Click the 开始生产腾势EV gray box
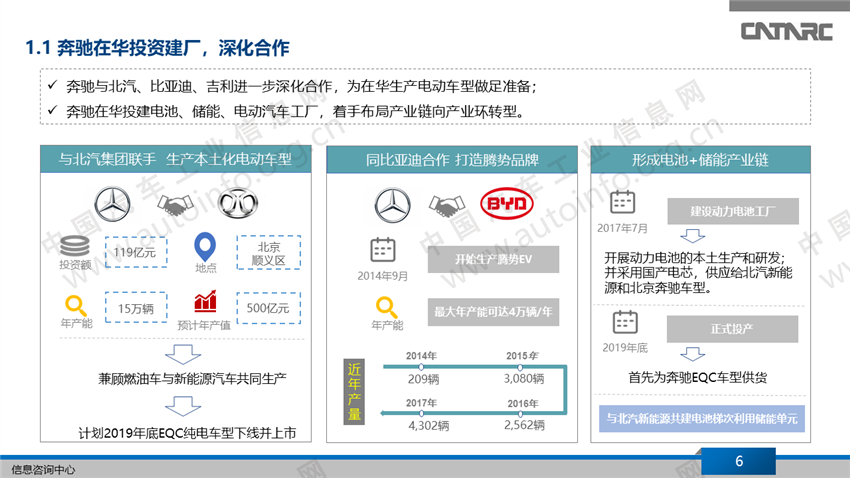 tap(493, 259)
